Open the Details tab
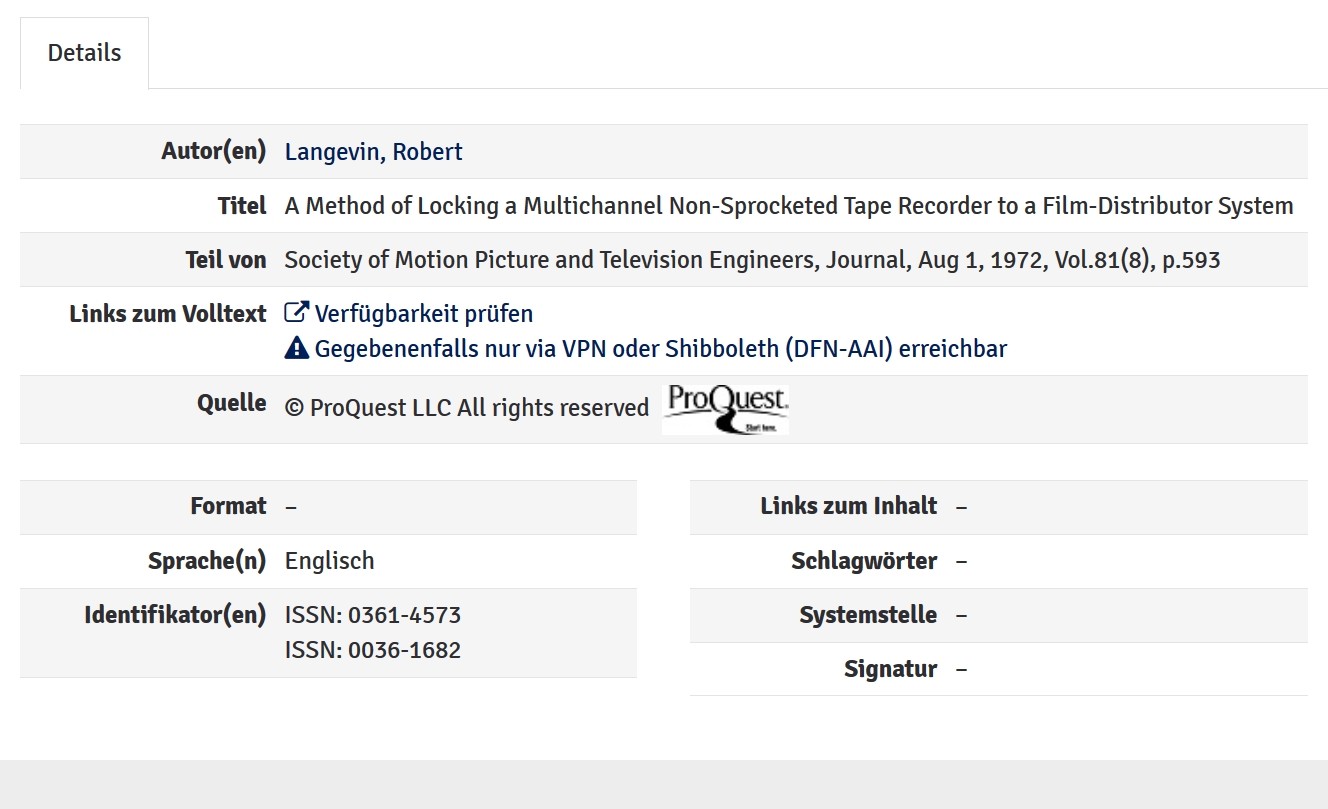The width and height of the screenshot is (1328, 809). click(x=84, y=53)
